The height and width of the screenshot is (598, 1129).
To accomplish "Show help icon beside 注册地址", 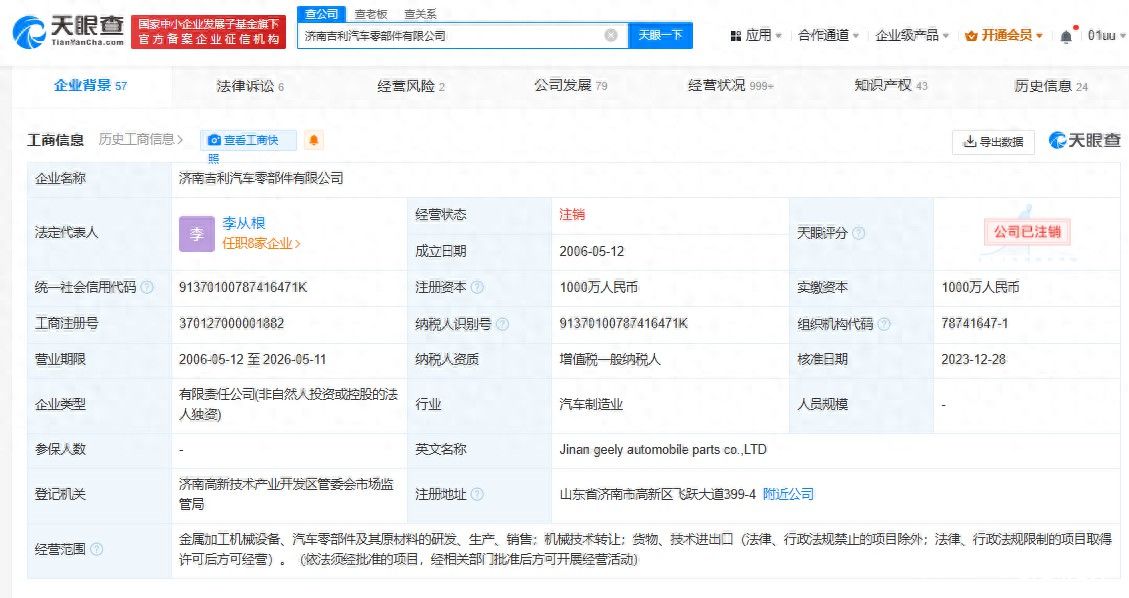I will tap(477, 494).
